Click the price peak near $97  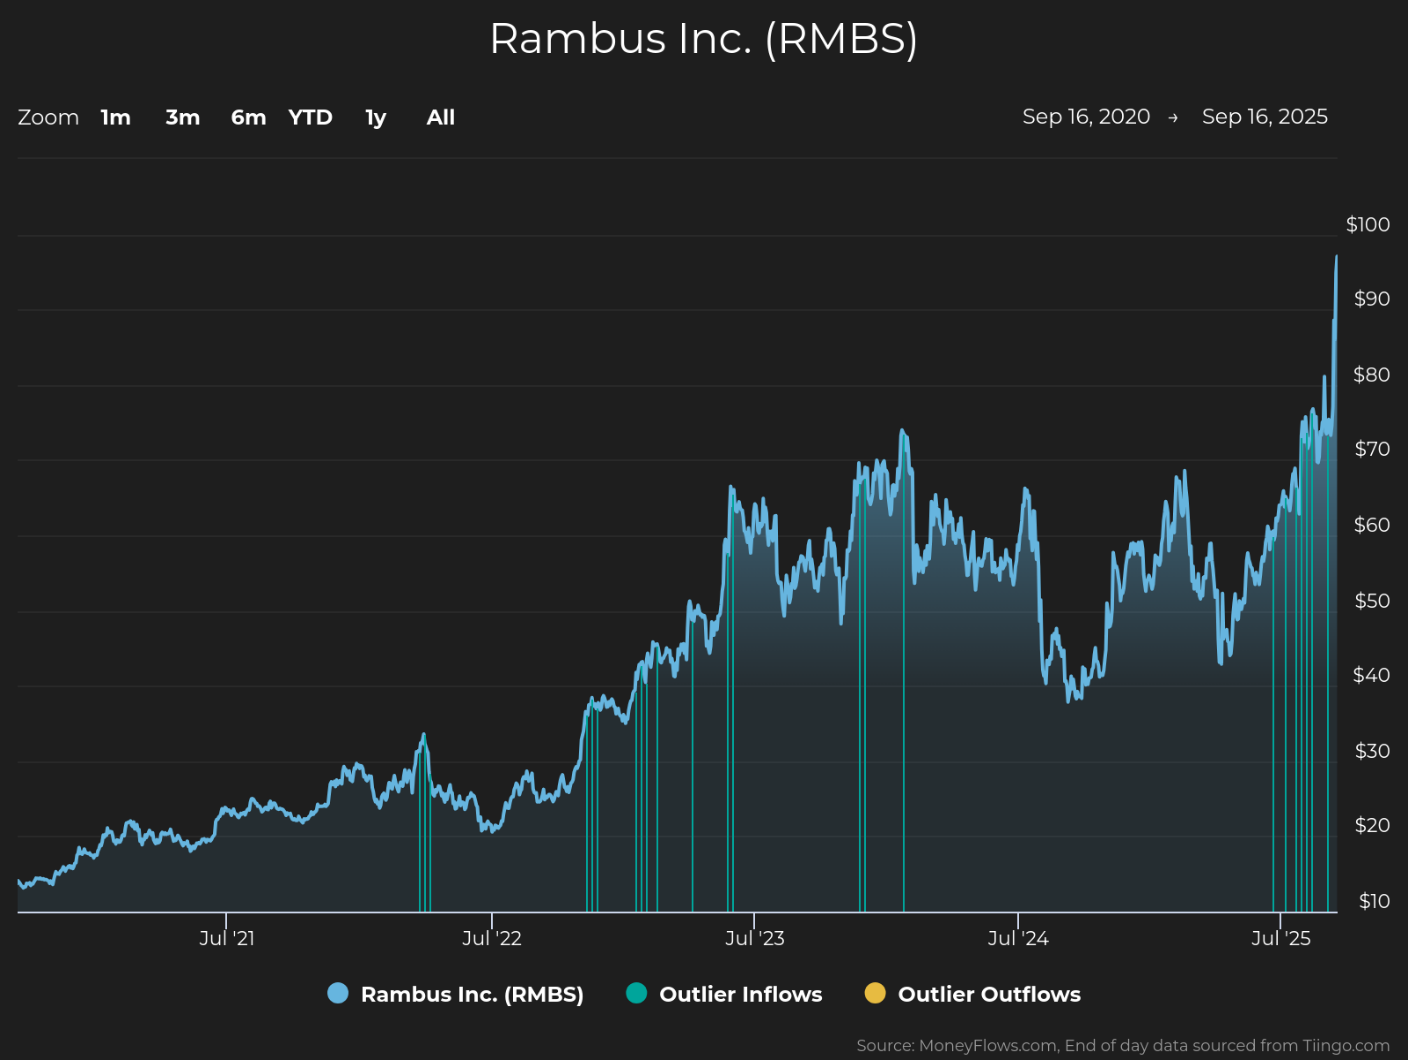(1336, 257)
